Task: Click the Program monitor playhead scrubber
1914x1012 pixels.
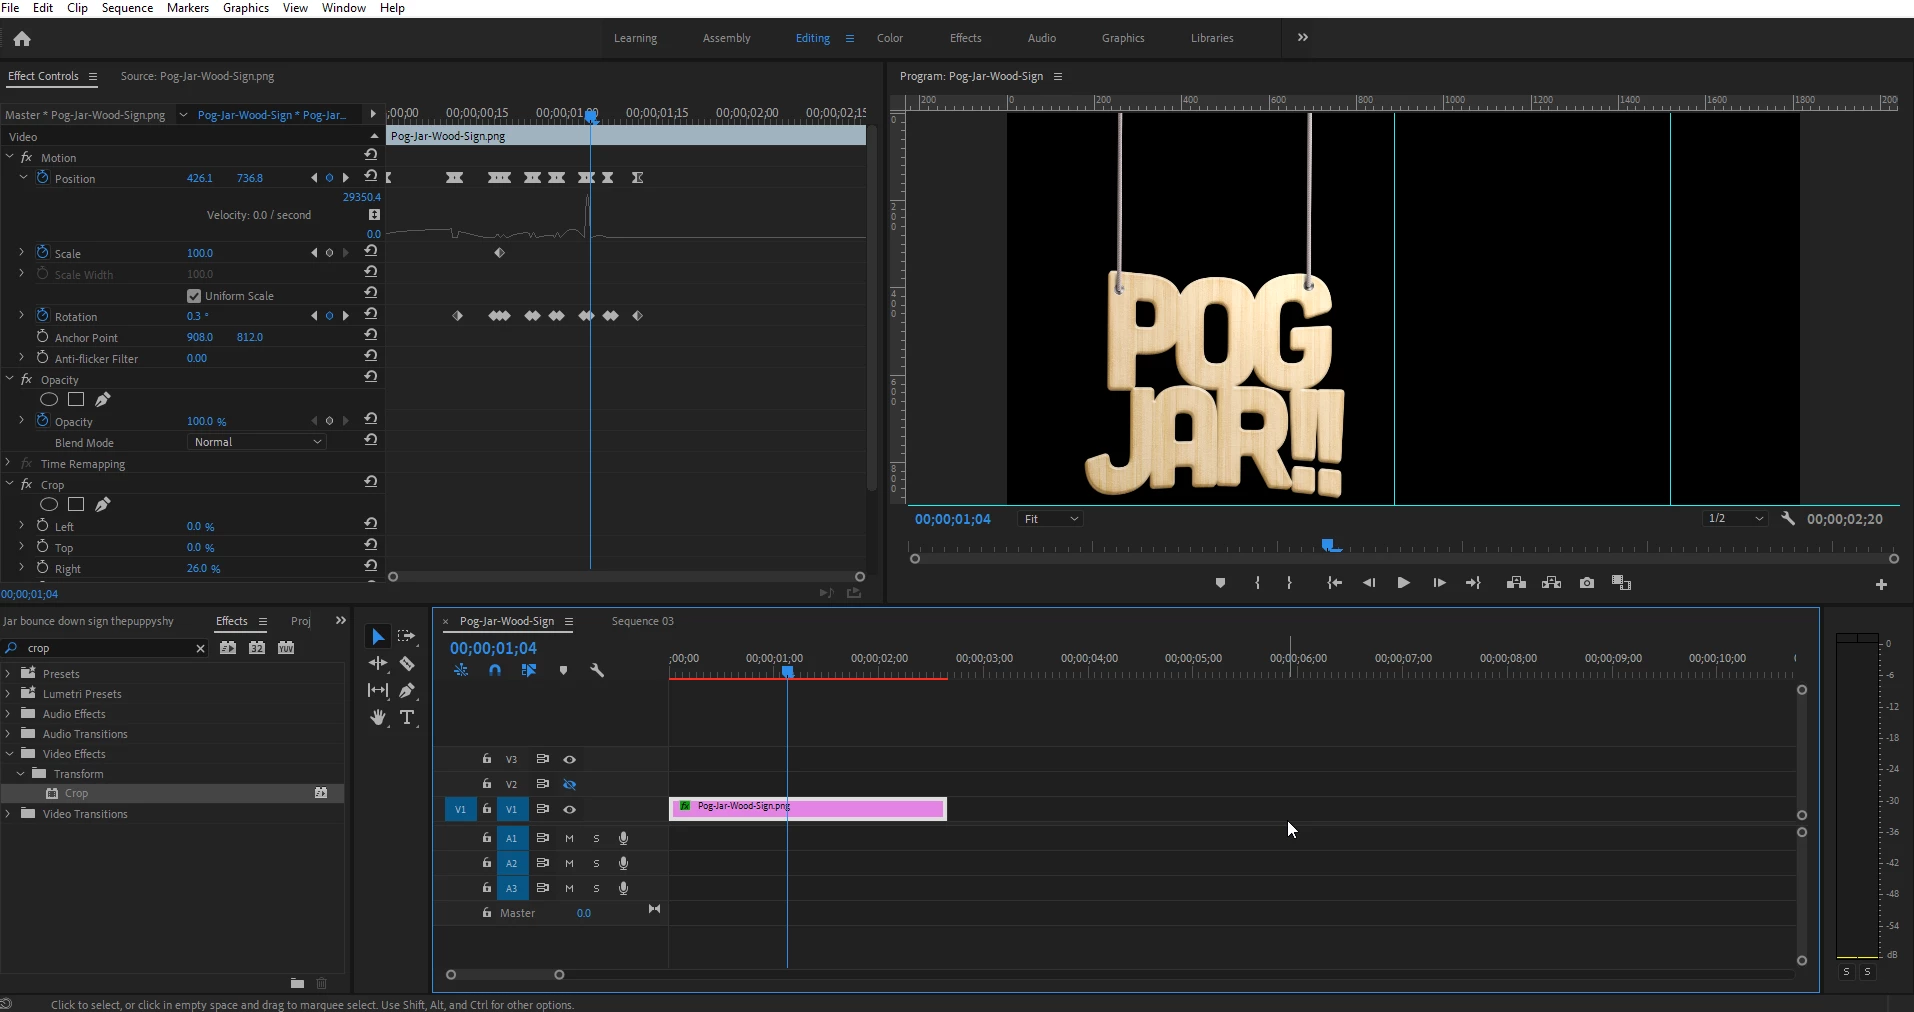Action: coord(1330,546)
